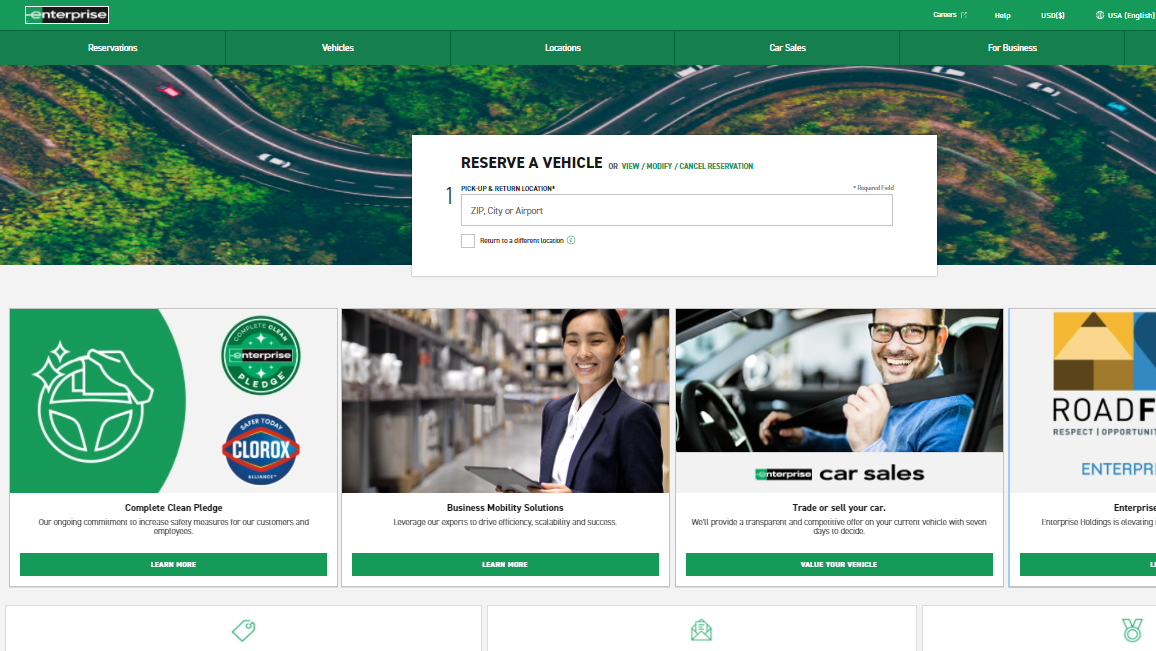Viewport: 1156px width, 651px height.
Task: Open the For Business navigation menu
Action: coord(1012,48)
